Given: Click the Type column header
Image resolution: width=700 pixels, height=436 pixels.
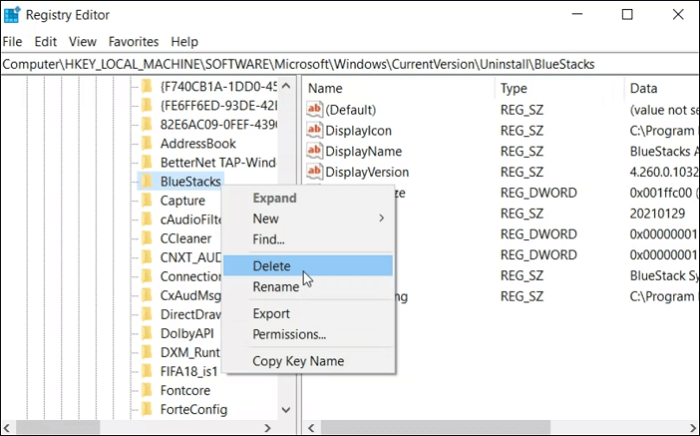Looking at the screenshot, I should 514,88.
